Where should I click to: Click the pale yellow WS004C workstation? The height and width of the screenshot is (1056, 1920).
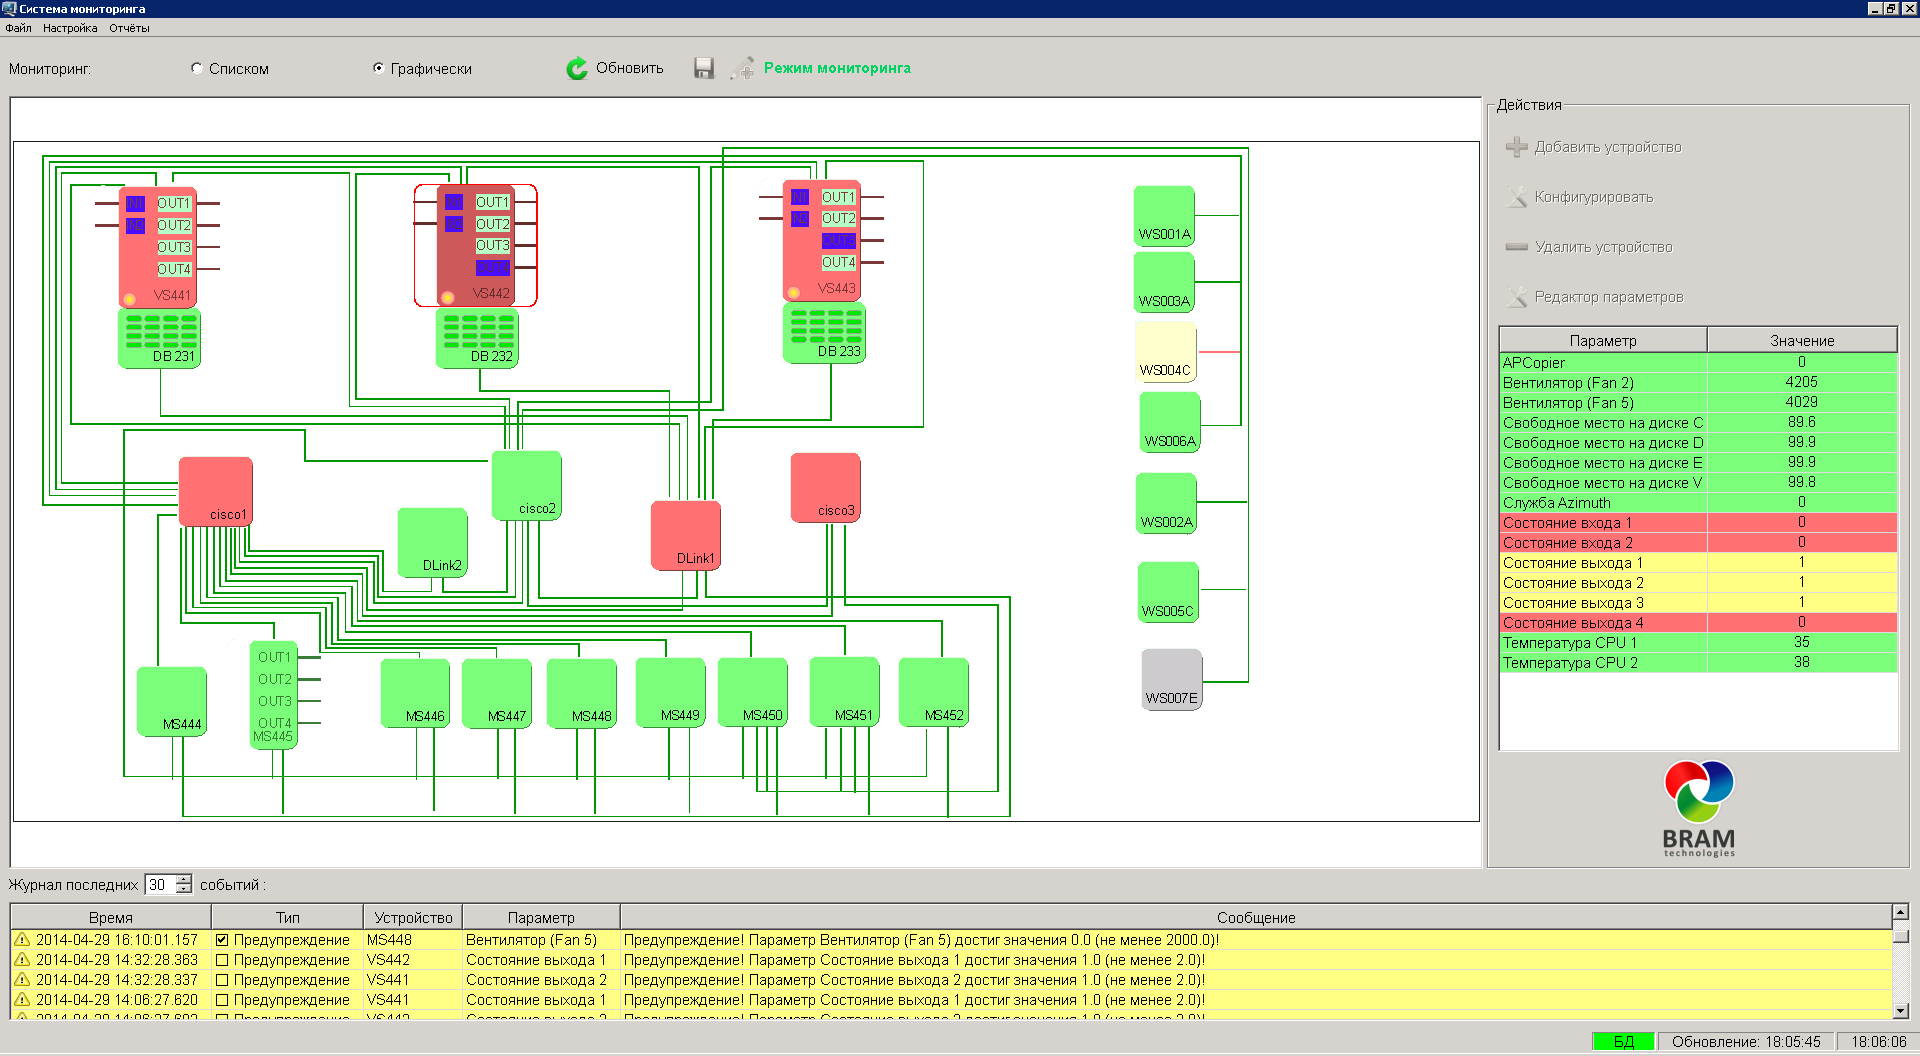(1165, 352)
